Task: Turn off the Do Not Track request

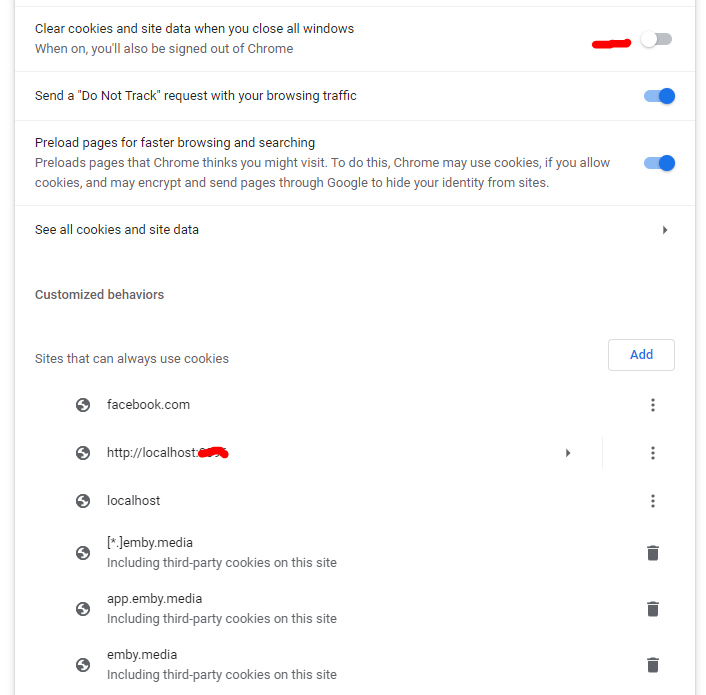Action: pyautogui.click(x=659, y=96)
